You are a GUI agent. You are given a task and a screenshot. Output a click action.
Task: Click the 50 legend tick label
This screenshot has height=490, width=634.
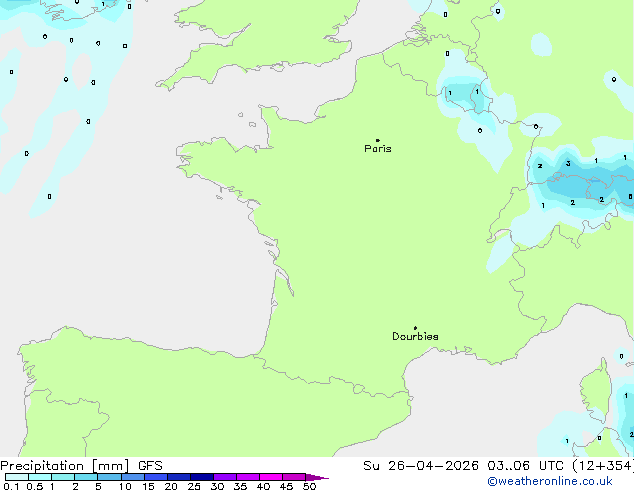tap(309, 486)
